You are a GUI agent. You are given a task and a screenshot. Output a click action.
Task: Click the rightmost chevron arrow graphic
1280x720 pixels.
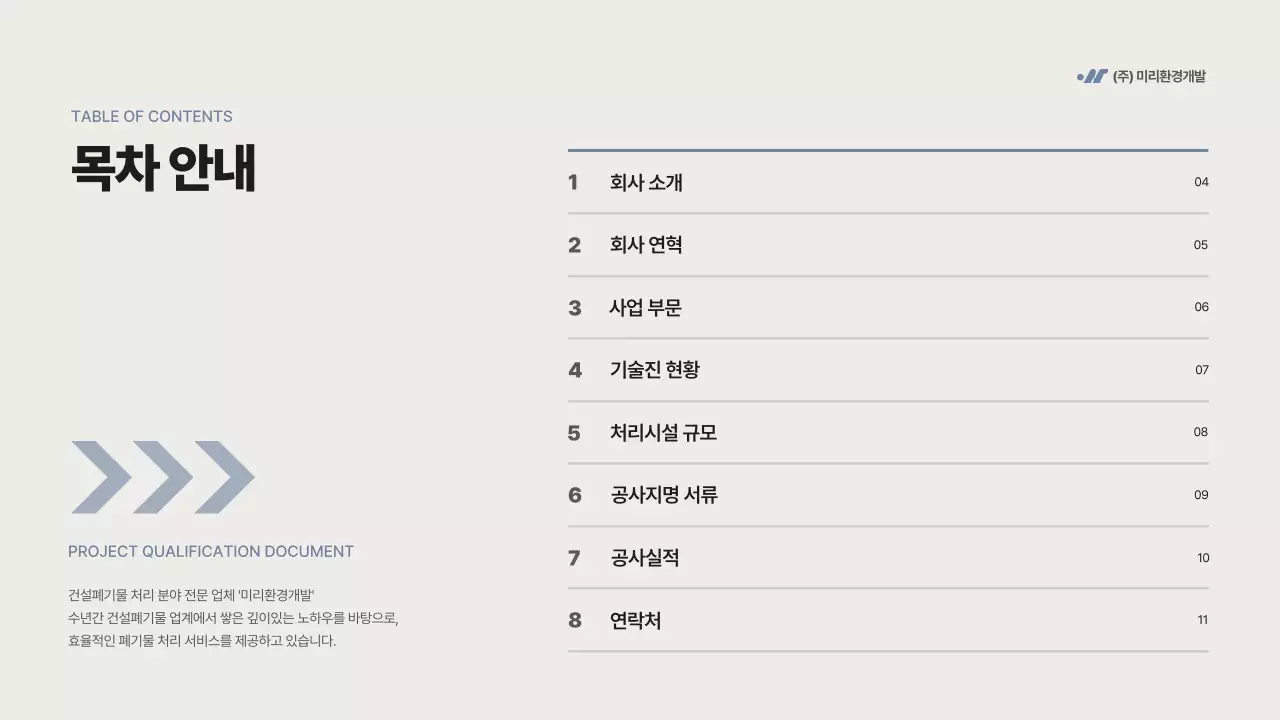tap(225, 477)
